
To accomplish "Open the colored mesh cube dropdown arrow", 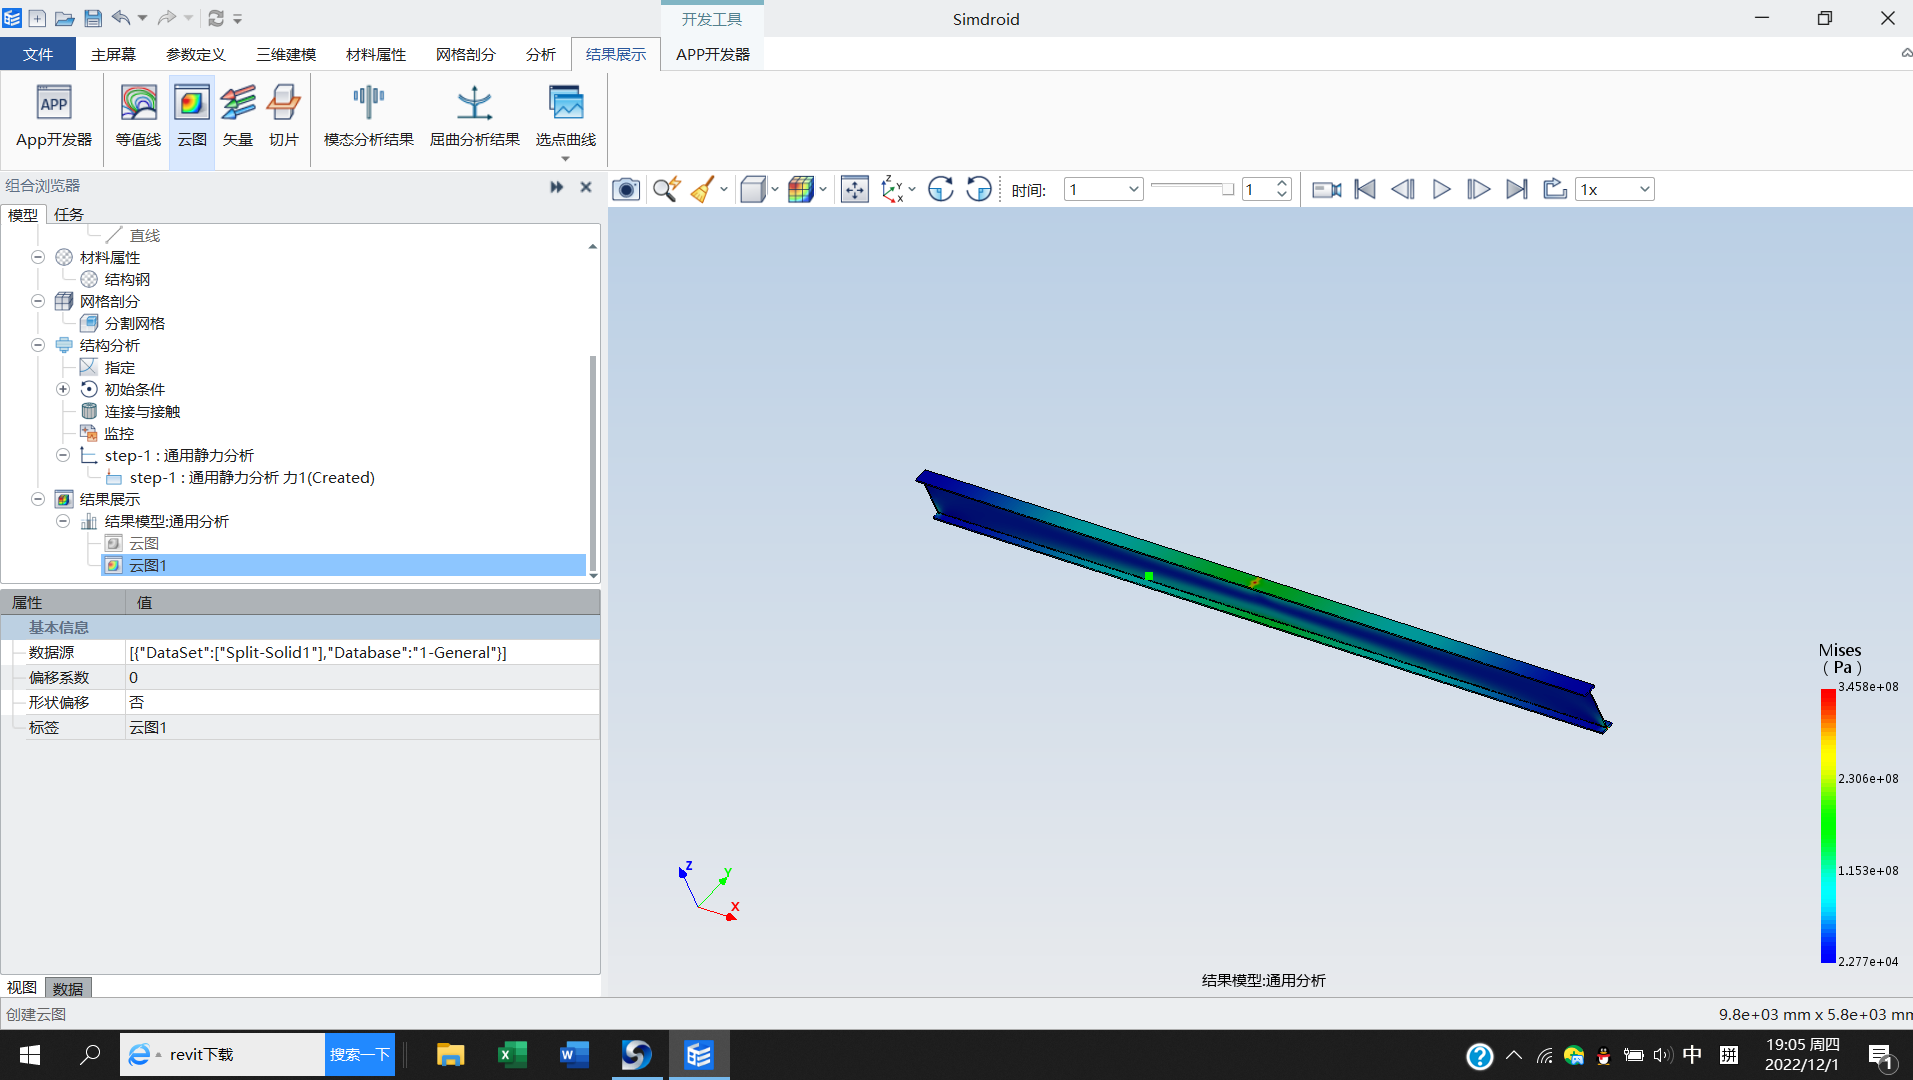I will (x=823, y=189).
